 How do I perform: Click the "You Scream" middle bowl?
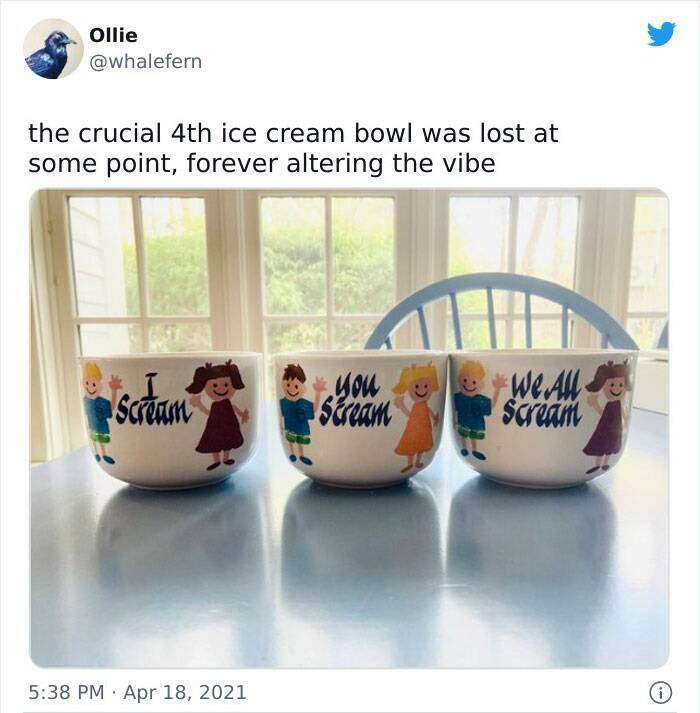tap(360, 419)
